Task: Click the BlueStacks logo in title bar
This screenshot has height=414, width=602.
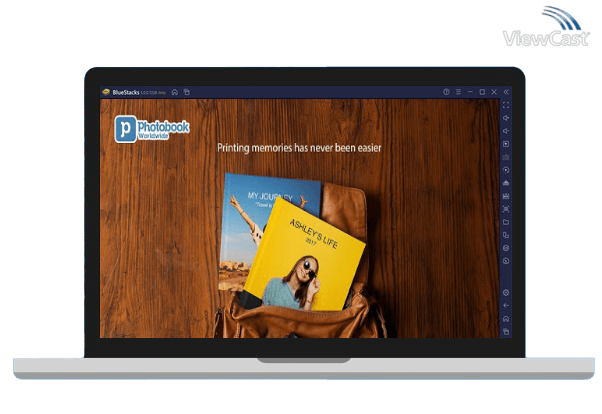Action: (x=106, y=92)
